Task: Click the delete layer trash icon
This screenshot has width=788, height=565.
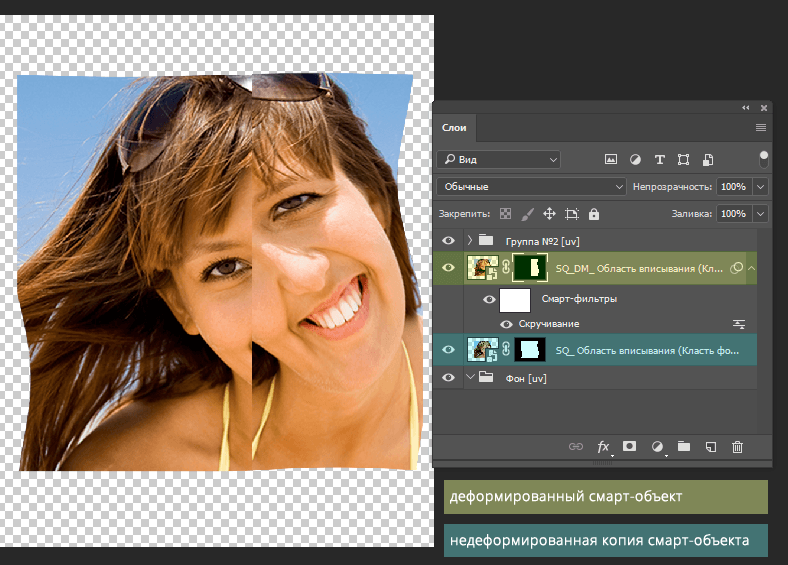Action: (738, 447)
